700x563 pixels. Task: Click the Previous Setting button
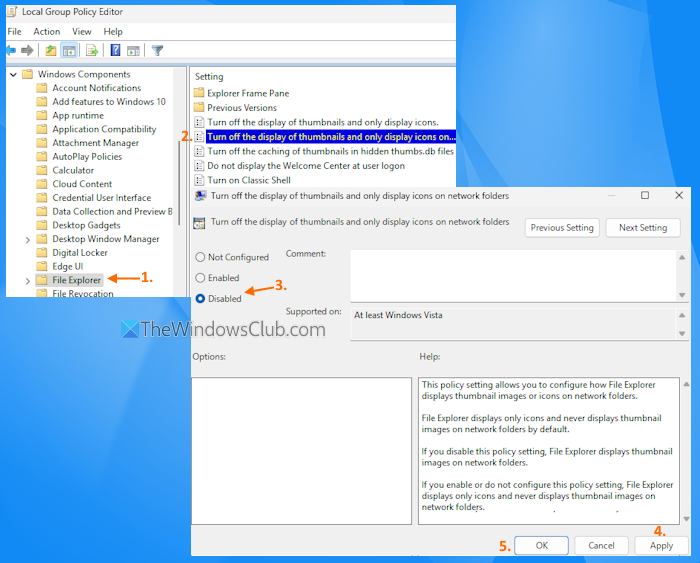point(562,228)
